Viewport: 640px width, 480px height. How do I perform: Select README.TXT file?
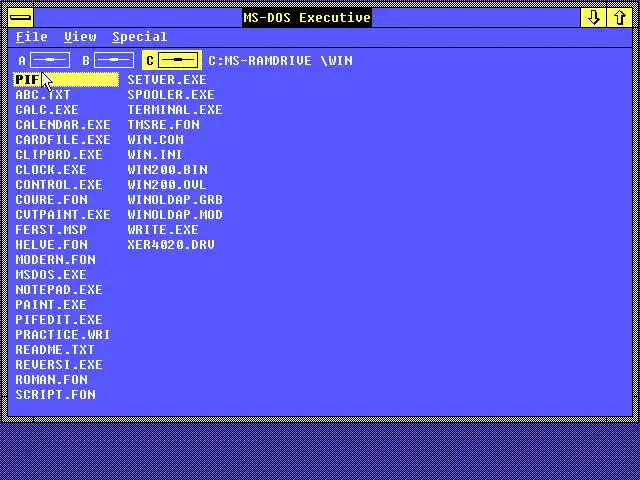[x=55, y=350]
